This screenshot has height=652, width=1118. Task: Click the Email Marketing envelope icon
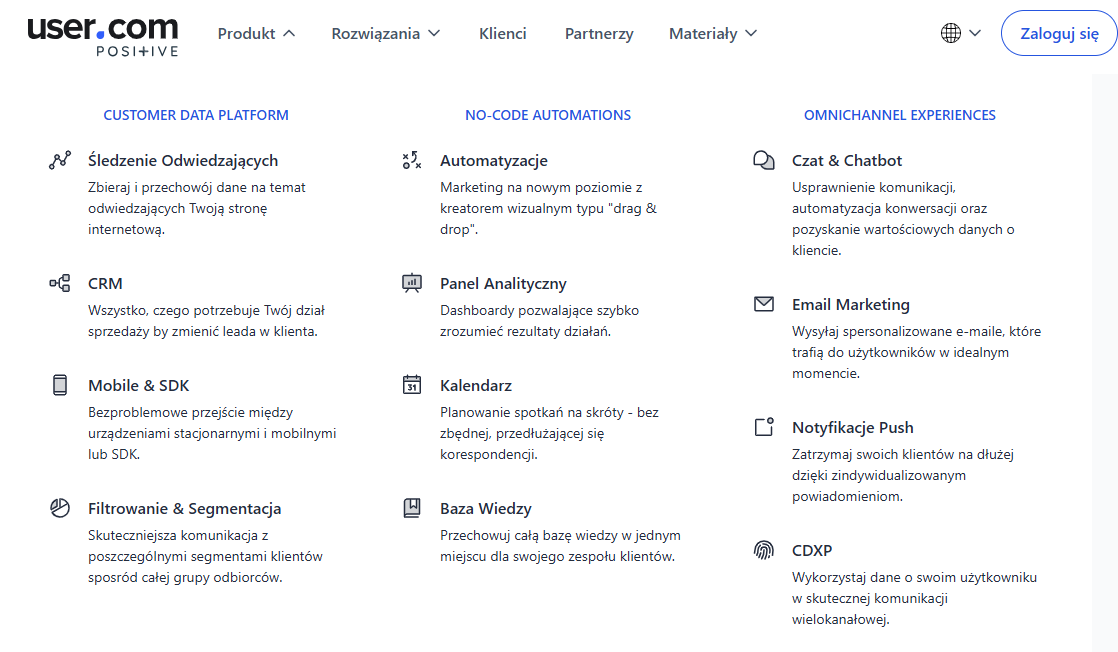(x=763, y=304)
